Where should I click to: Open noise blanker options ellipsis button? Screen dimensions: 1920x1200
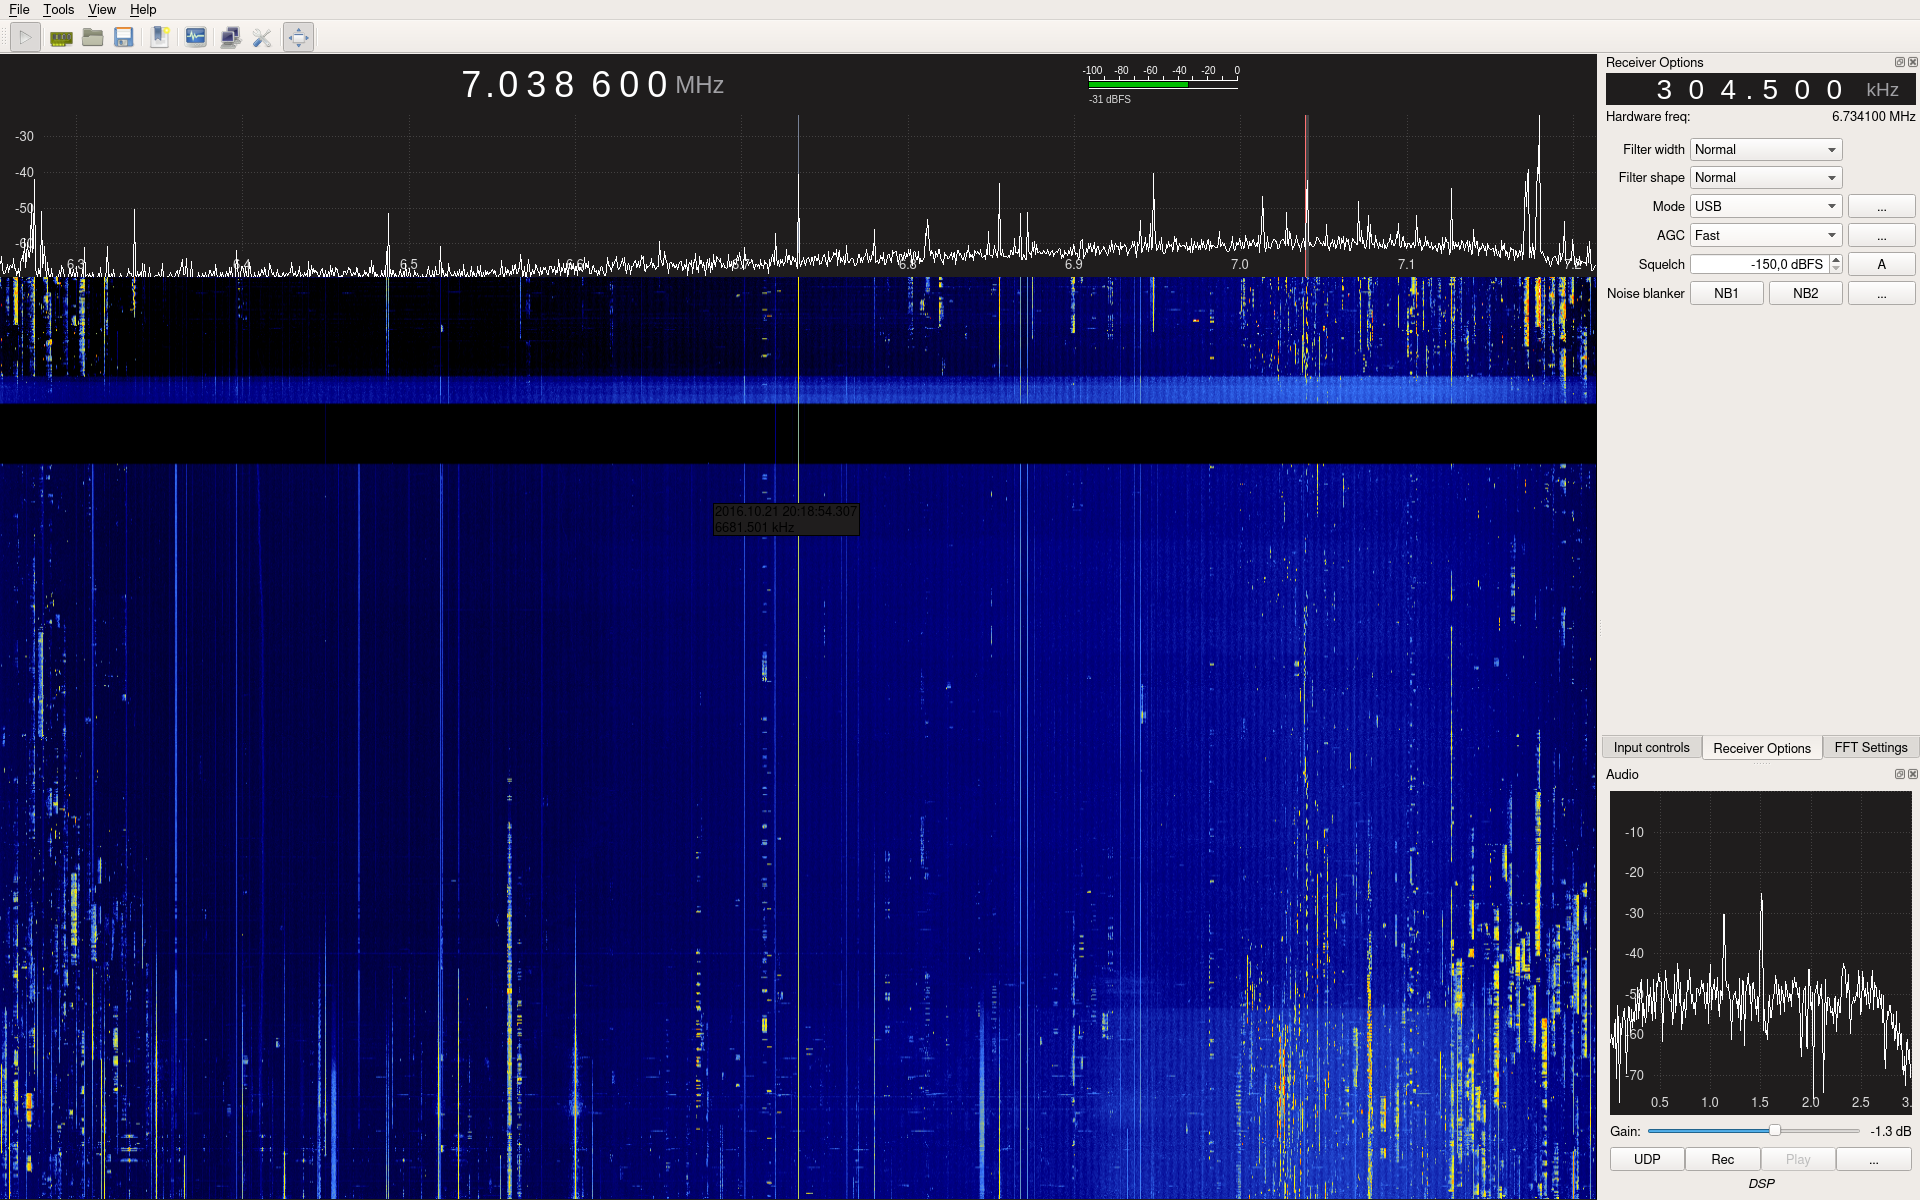tap(1881, 294)
